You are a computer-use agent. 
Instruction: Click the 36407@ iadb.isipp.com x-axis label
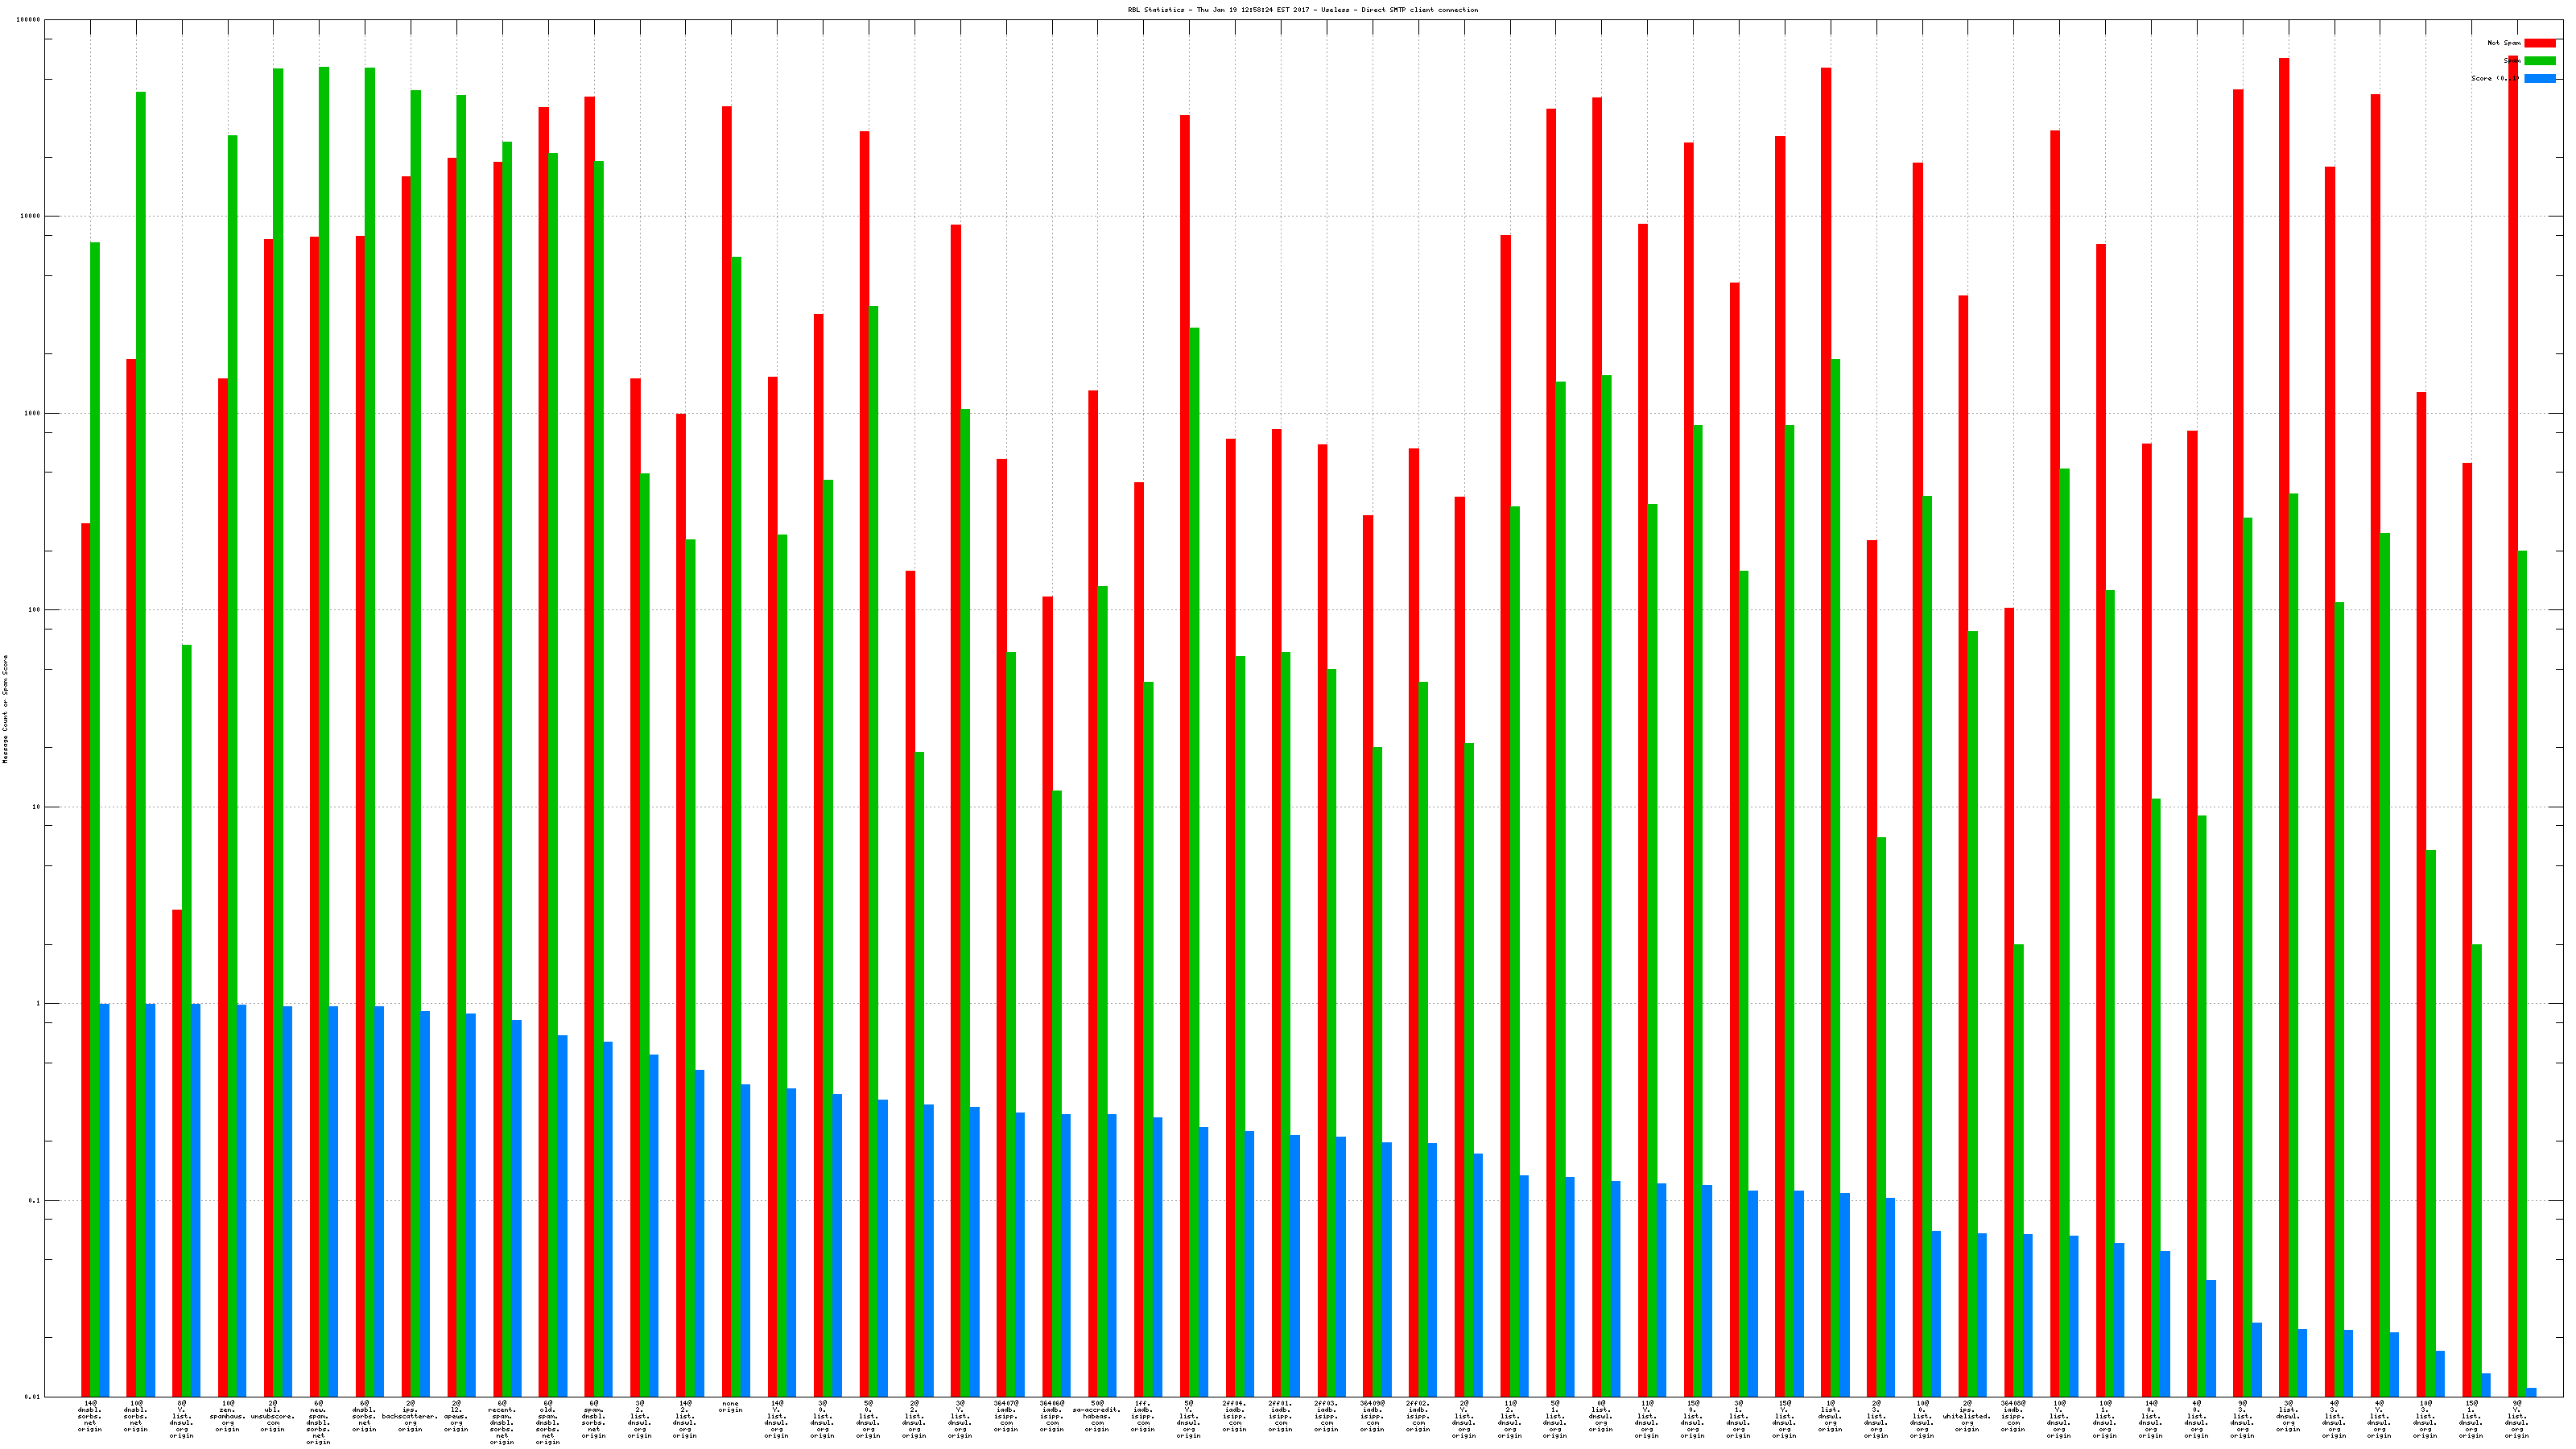click(1006, 1416)
